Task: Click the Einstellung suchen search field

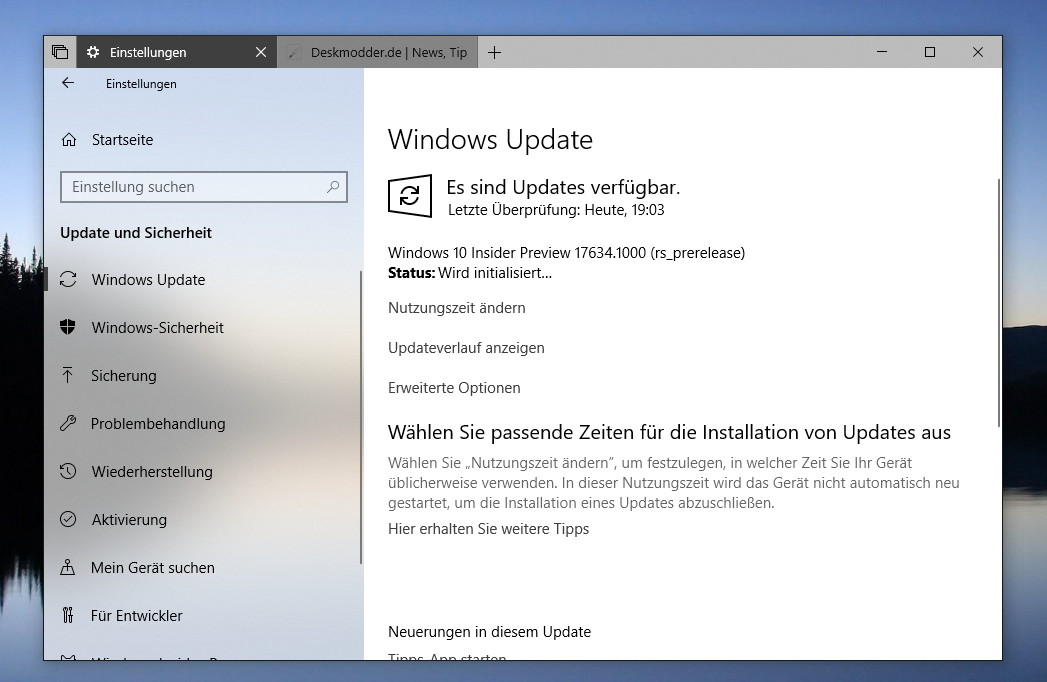Action: click(204, 187)
